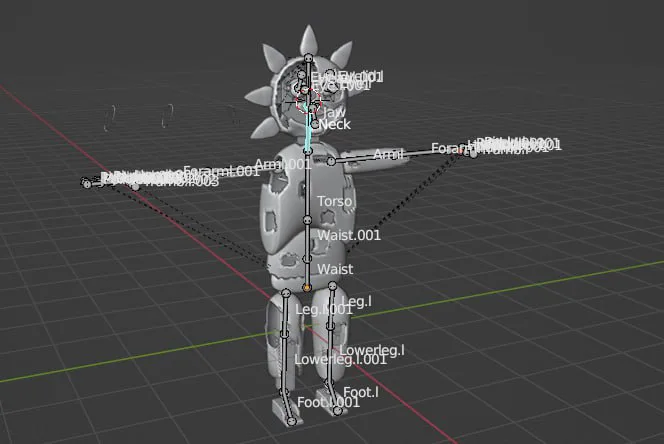Click the Foraml.001 bone label

point(221,171)
